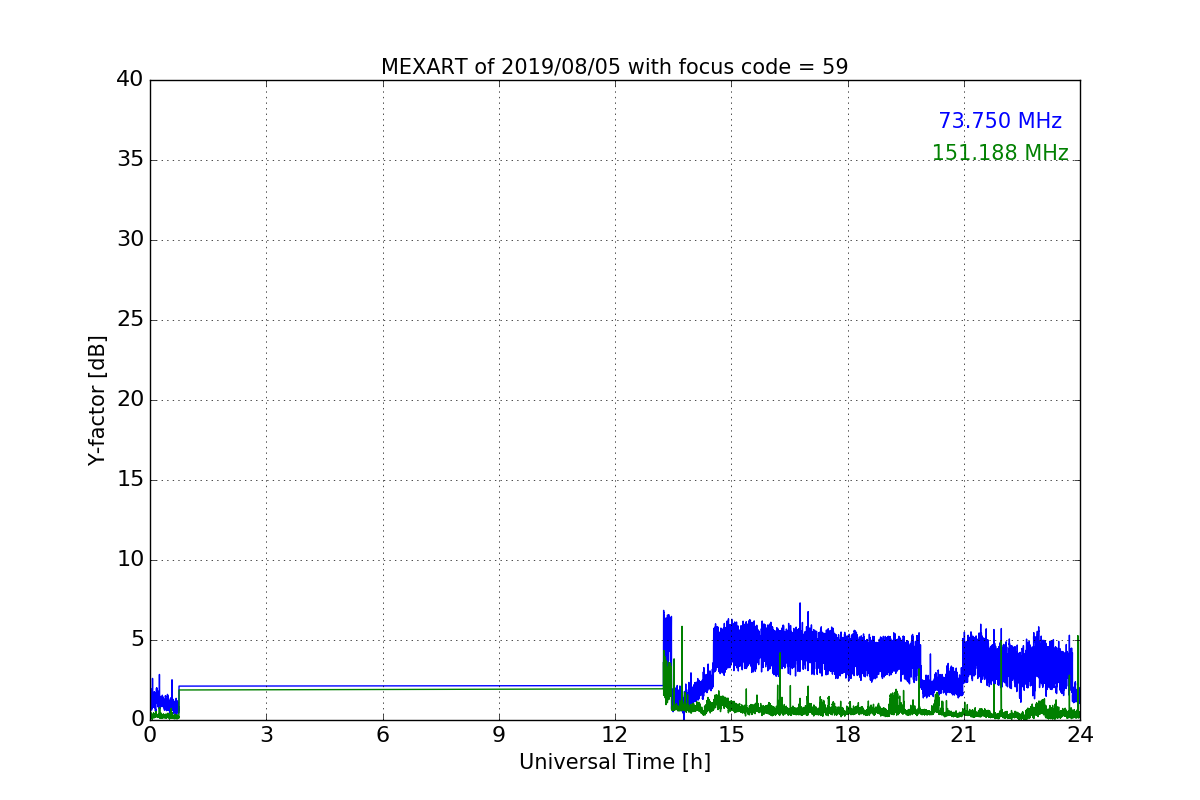The image size is (1200, 800).
Task: Click the y-axis tick label '25'
Action: (x=130, y=320)
